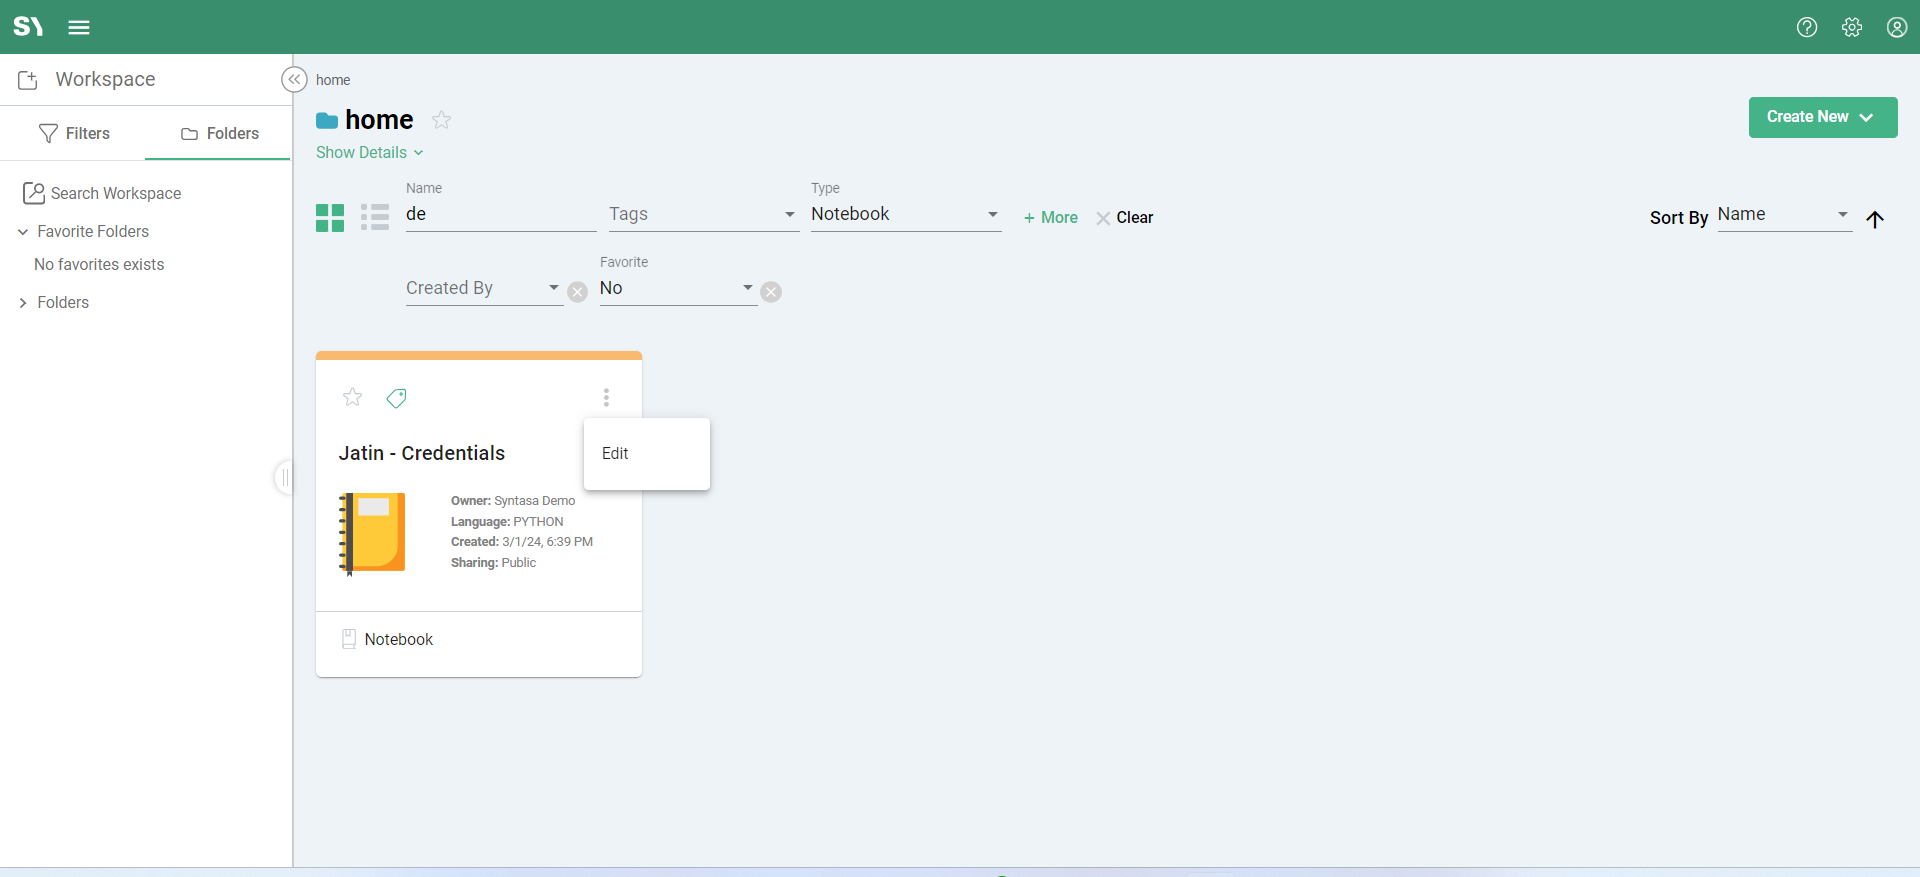
Task: Switch to grid view layout
Action: pos(330,217)
